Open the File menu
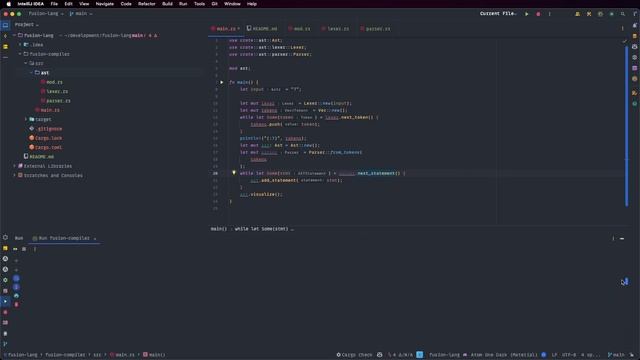 pyautogui.click(x=54, y=4)
